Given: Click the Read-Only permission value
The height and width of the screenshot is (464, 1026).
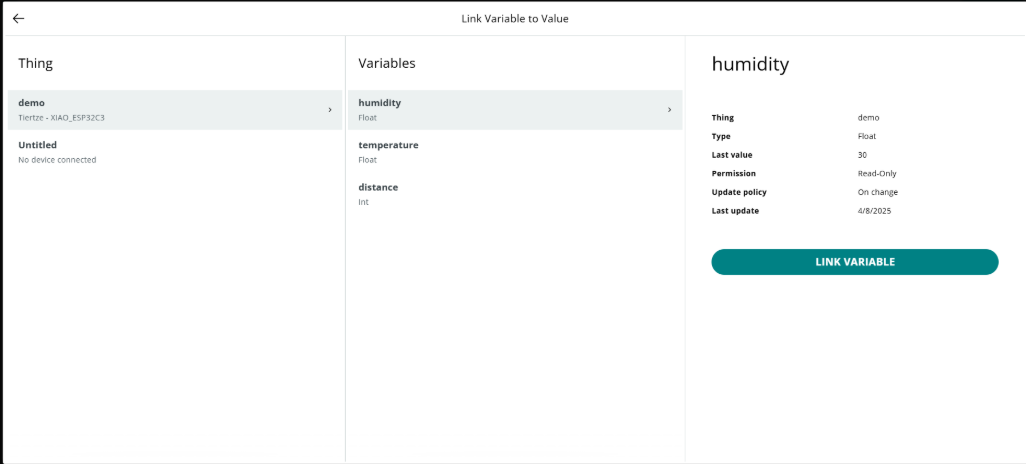Looking at the screenshot, I should [877, 173].
